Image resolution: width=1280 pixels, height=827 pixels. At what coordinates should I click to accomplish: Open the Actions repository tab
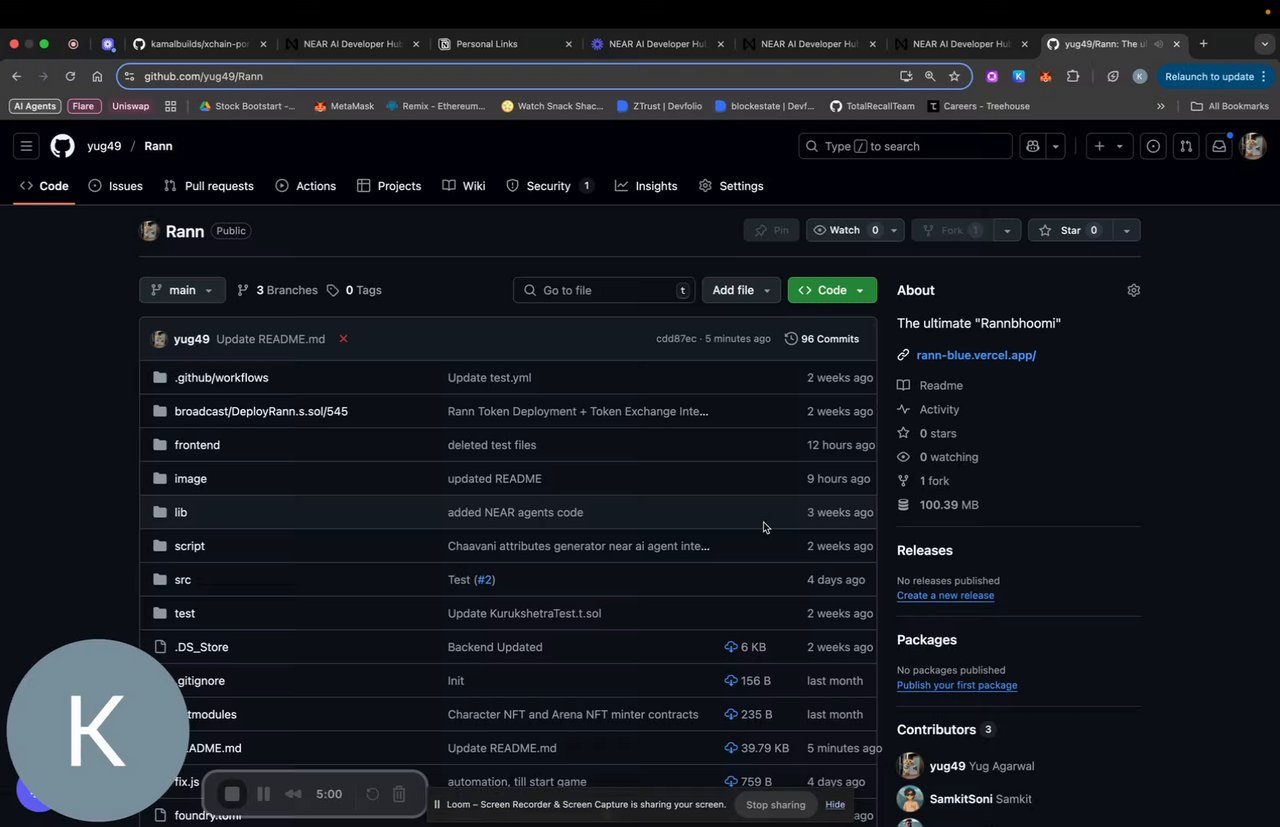tap(306, 186)
